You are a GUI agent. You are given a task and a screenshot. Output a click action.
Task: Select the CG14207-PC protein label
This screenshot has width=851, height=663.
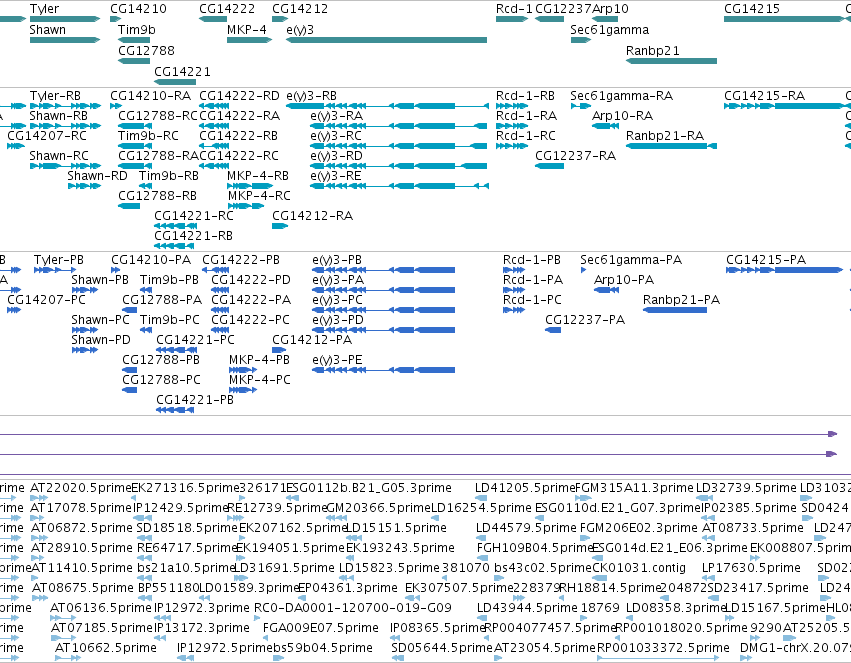[46, 299]
